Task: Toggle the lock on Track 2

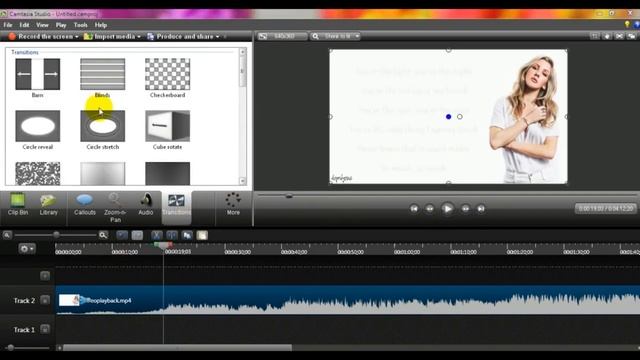Action: tap(45, 300)
